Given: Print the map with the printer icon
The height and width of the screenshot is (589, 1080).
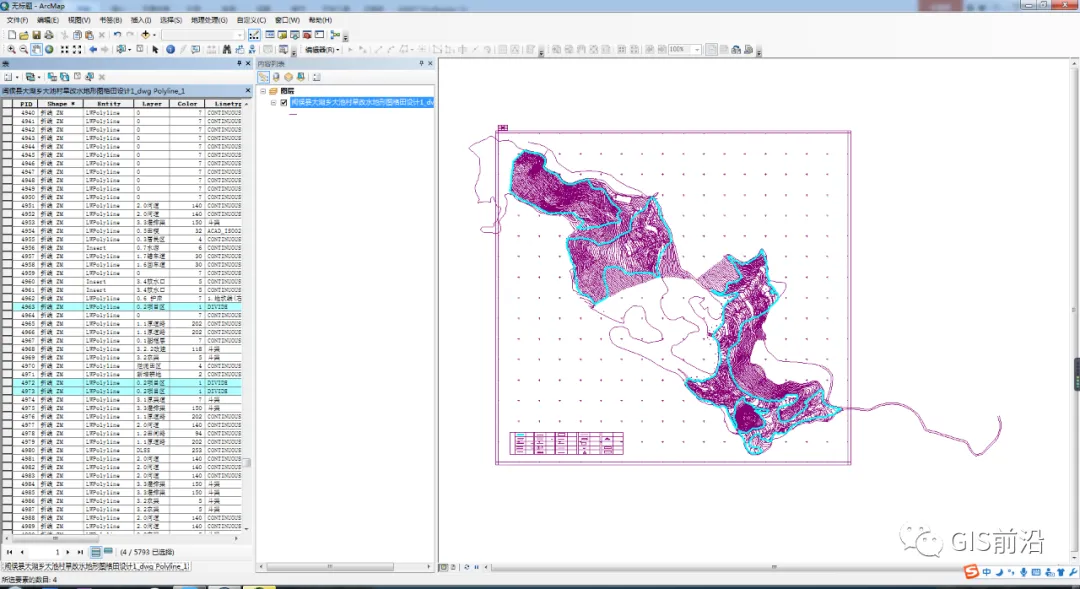Looking at the screenshot, I should [x=49, y=34].
